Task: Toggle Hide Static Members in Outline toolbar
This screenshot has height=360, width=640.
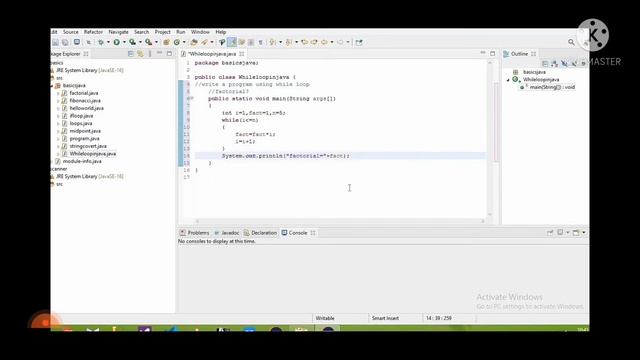Action: click(x=574, y=63)
